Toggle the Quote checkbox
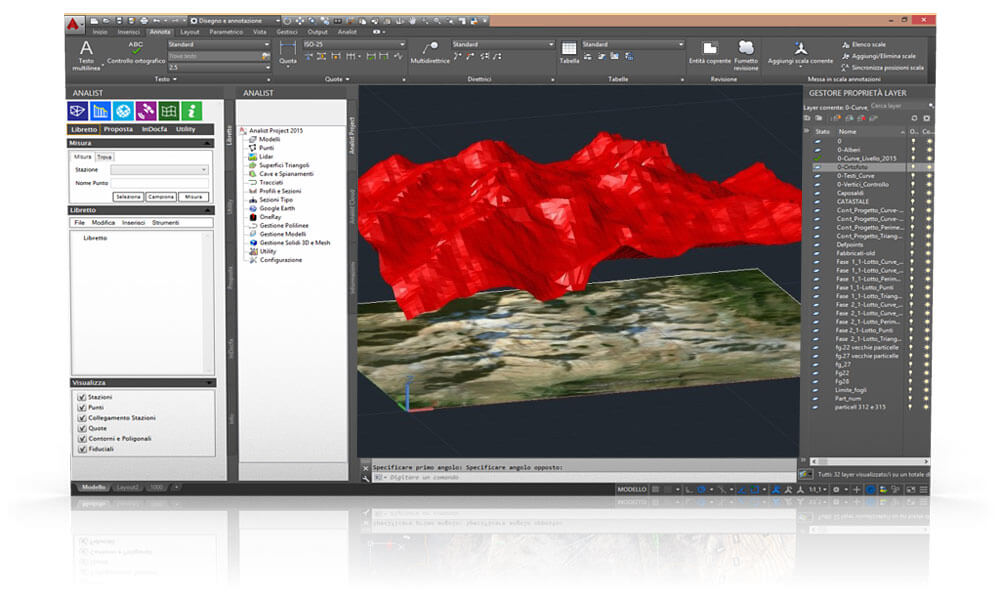1000x602 pixels. 82,428
